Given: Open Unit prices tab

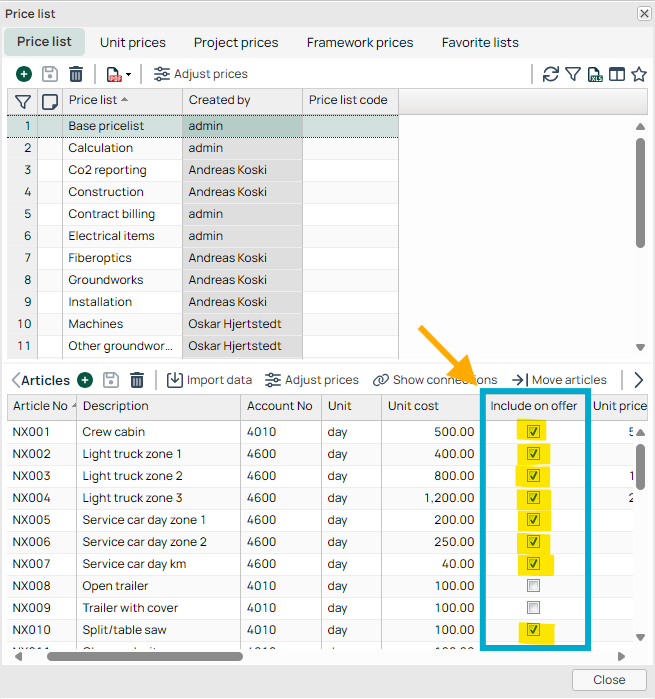Looking at the screenshot, I should click(133, 42).
